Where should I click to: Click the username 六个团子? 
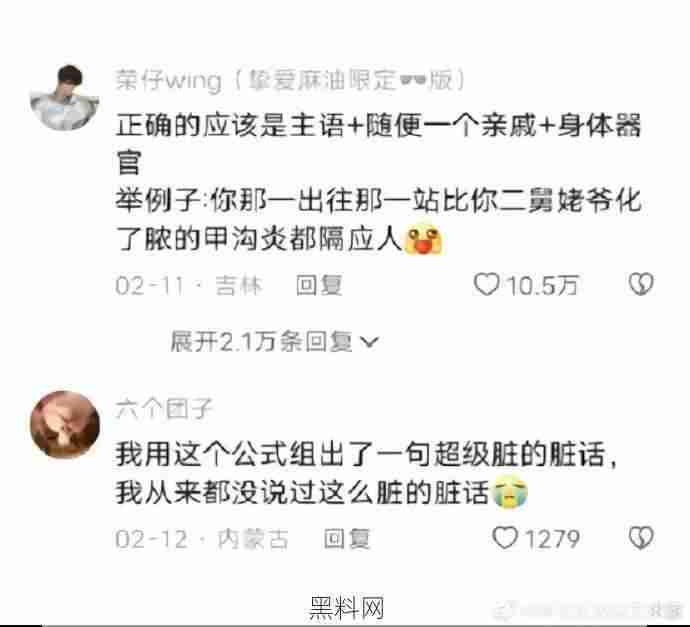[x=164, y=409]
